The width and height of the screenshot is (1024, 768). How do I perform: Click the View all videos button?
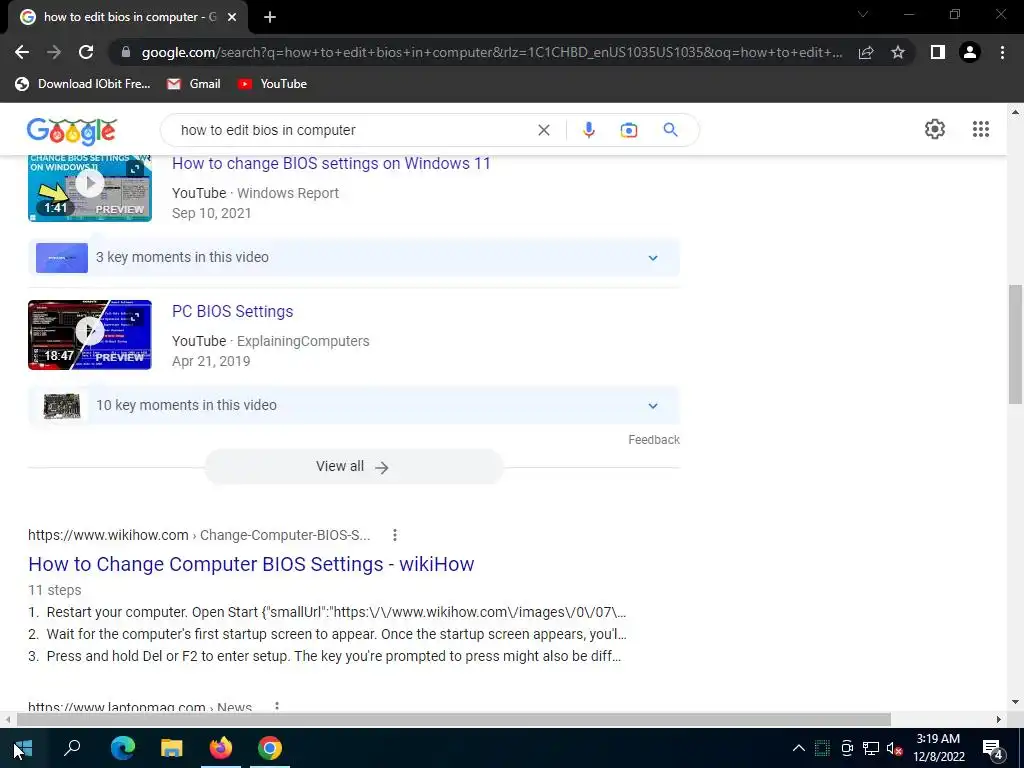pos(353,466)
